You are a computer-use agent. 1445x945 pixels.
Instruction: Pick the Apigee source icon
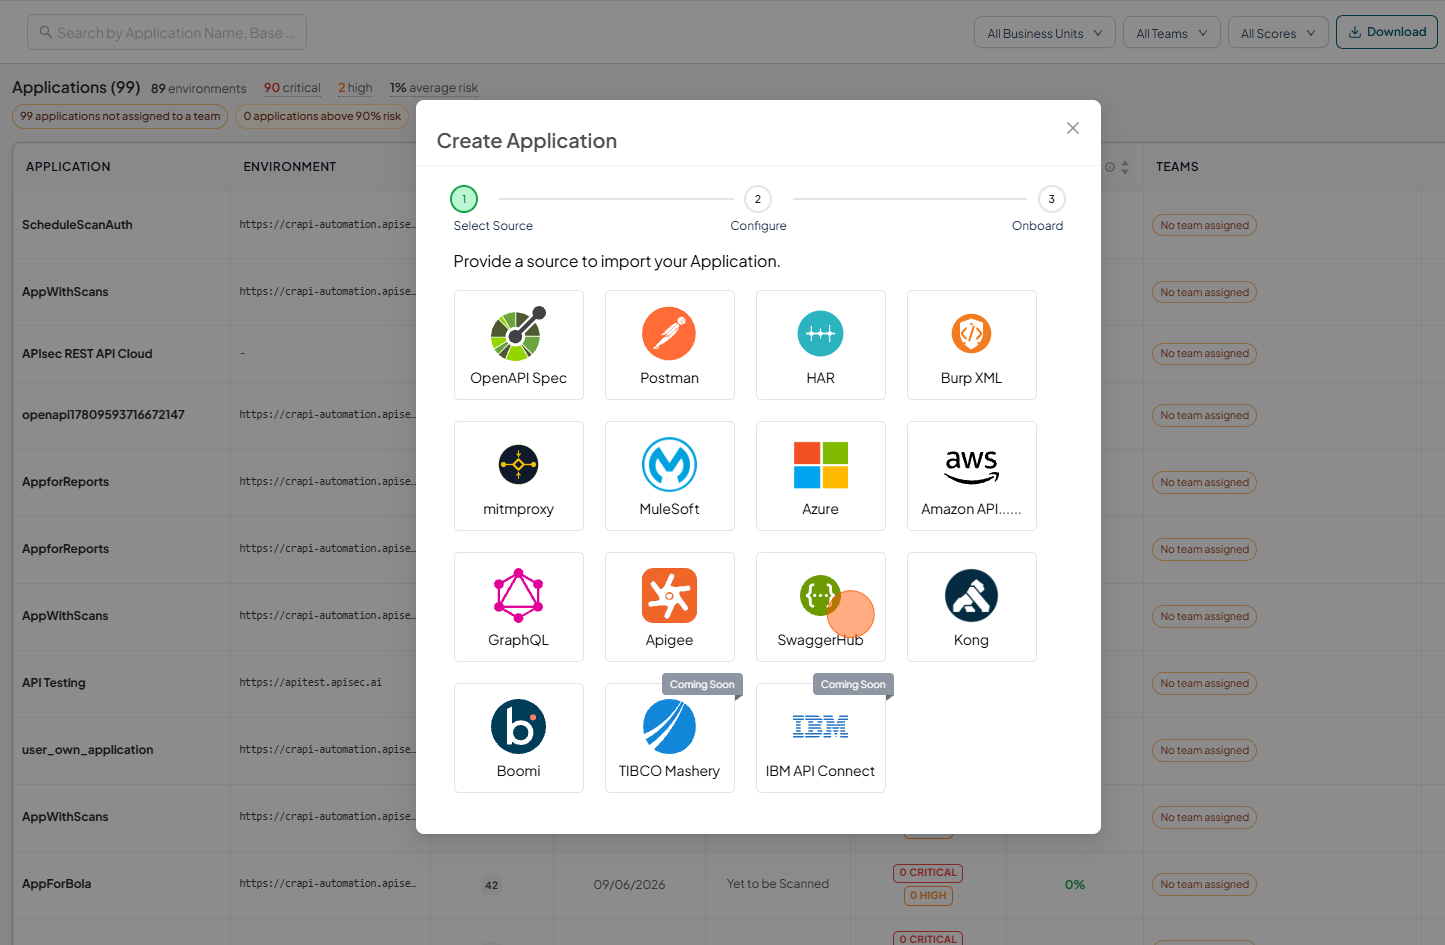tap(669, 596)
